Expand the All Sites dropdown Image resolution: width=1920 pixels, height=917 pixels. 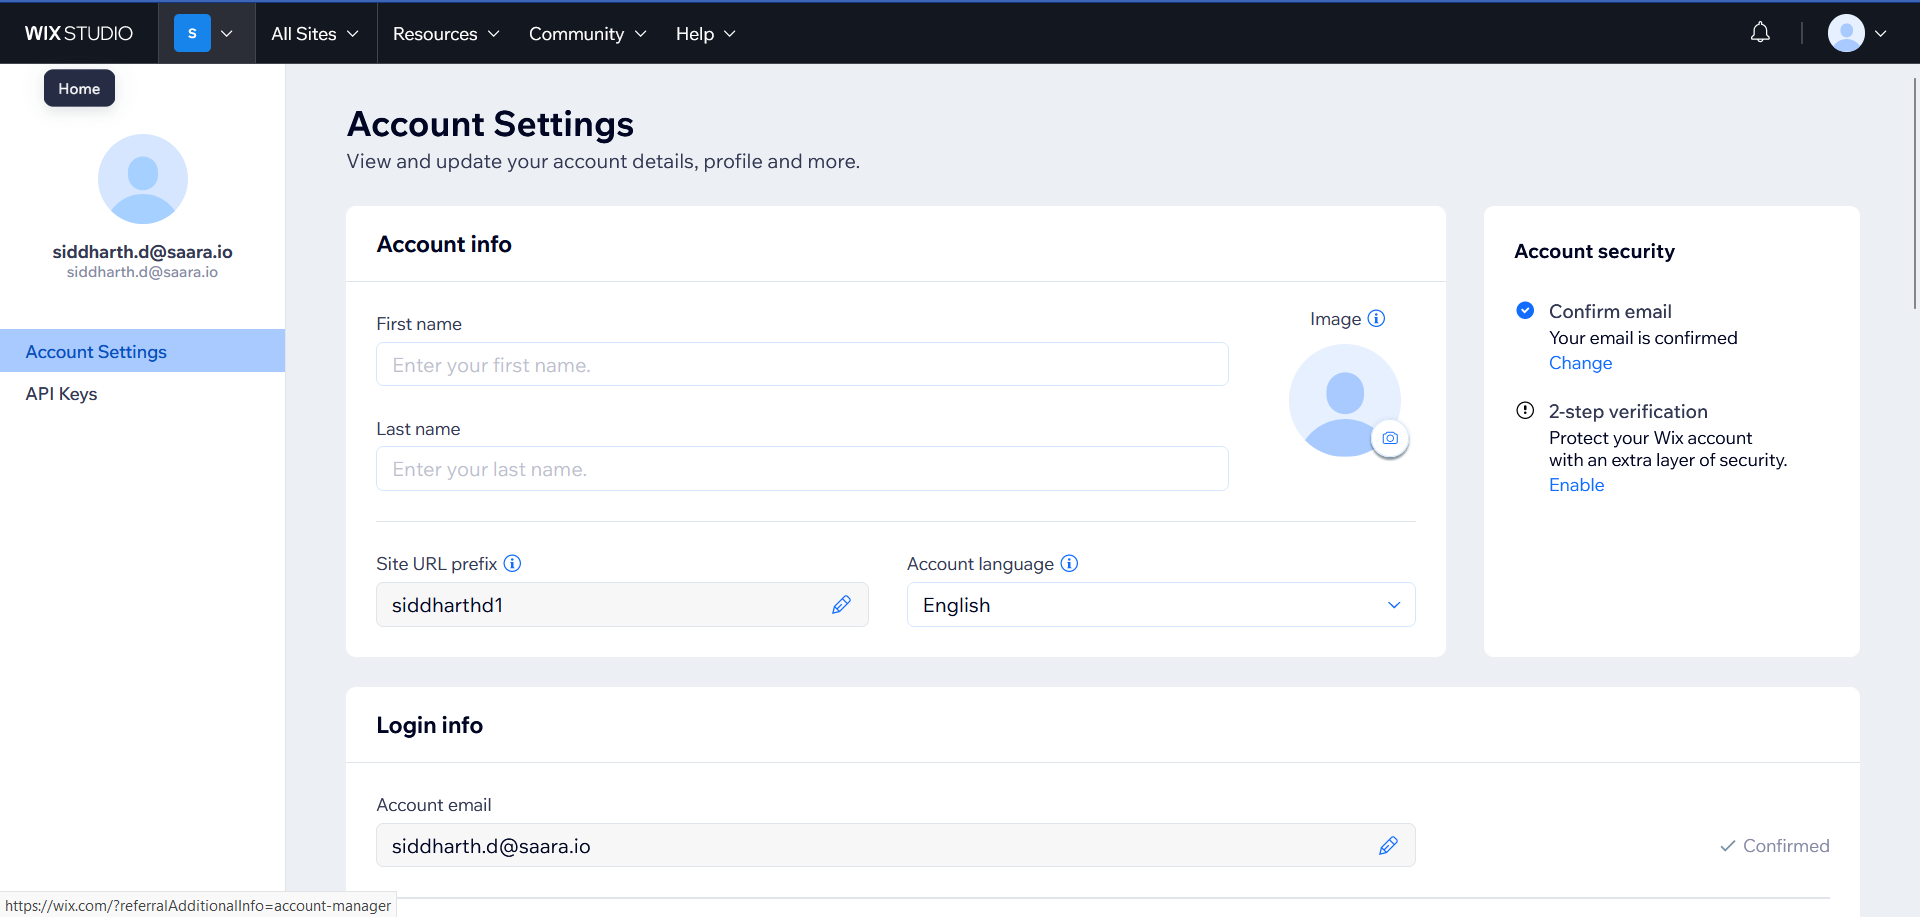[x=315, y=33]
